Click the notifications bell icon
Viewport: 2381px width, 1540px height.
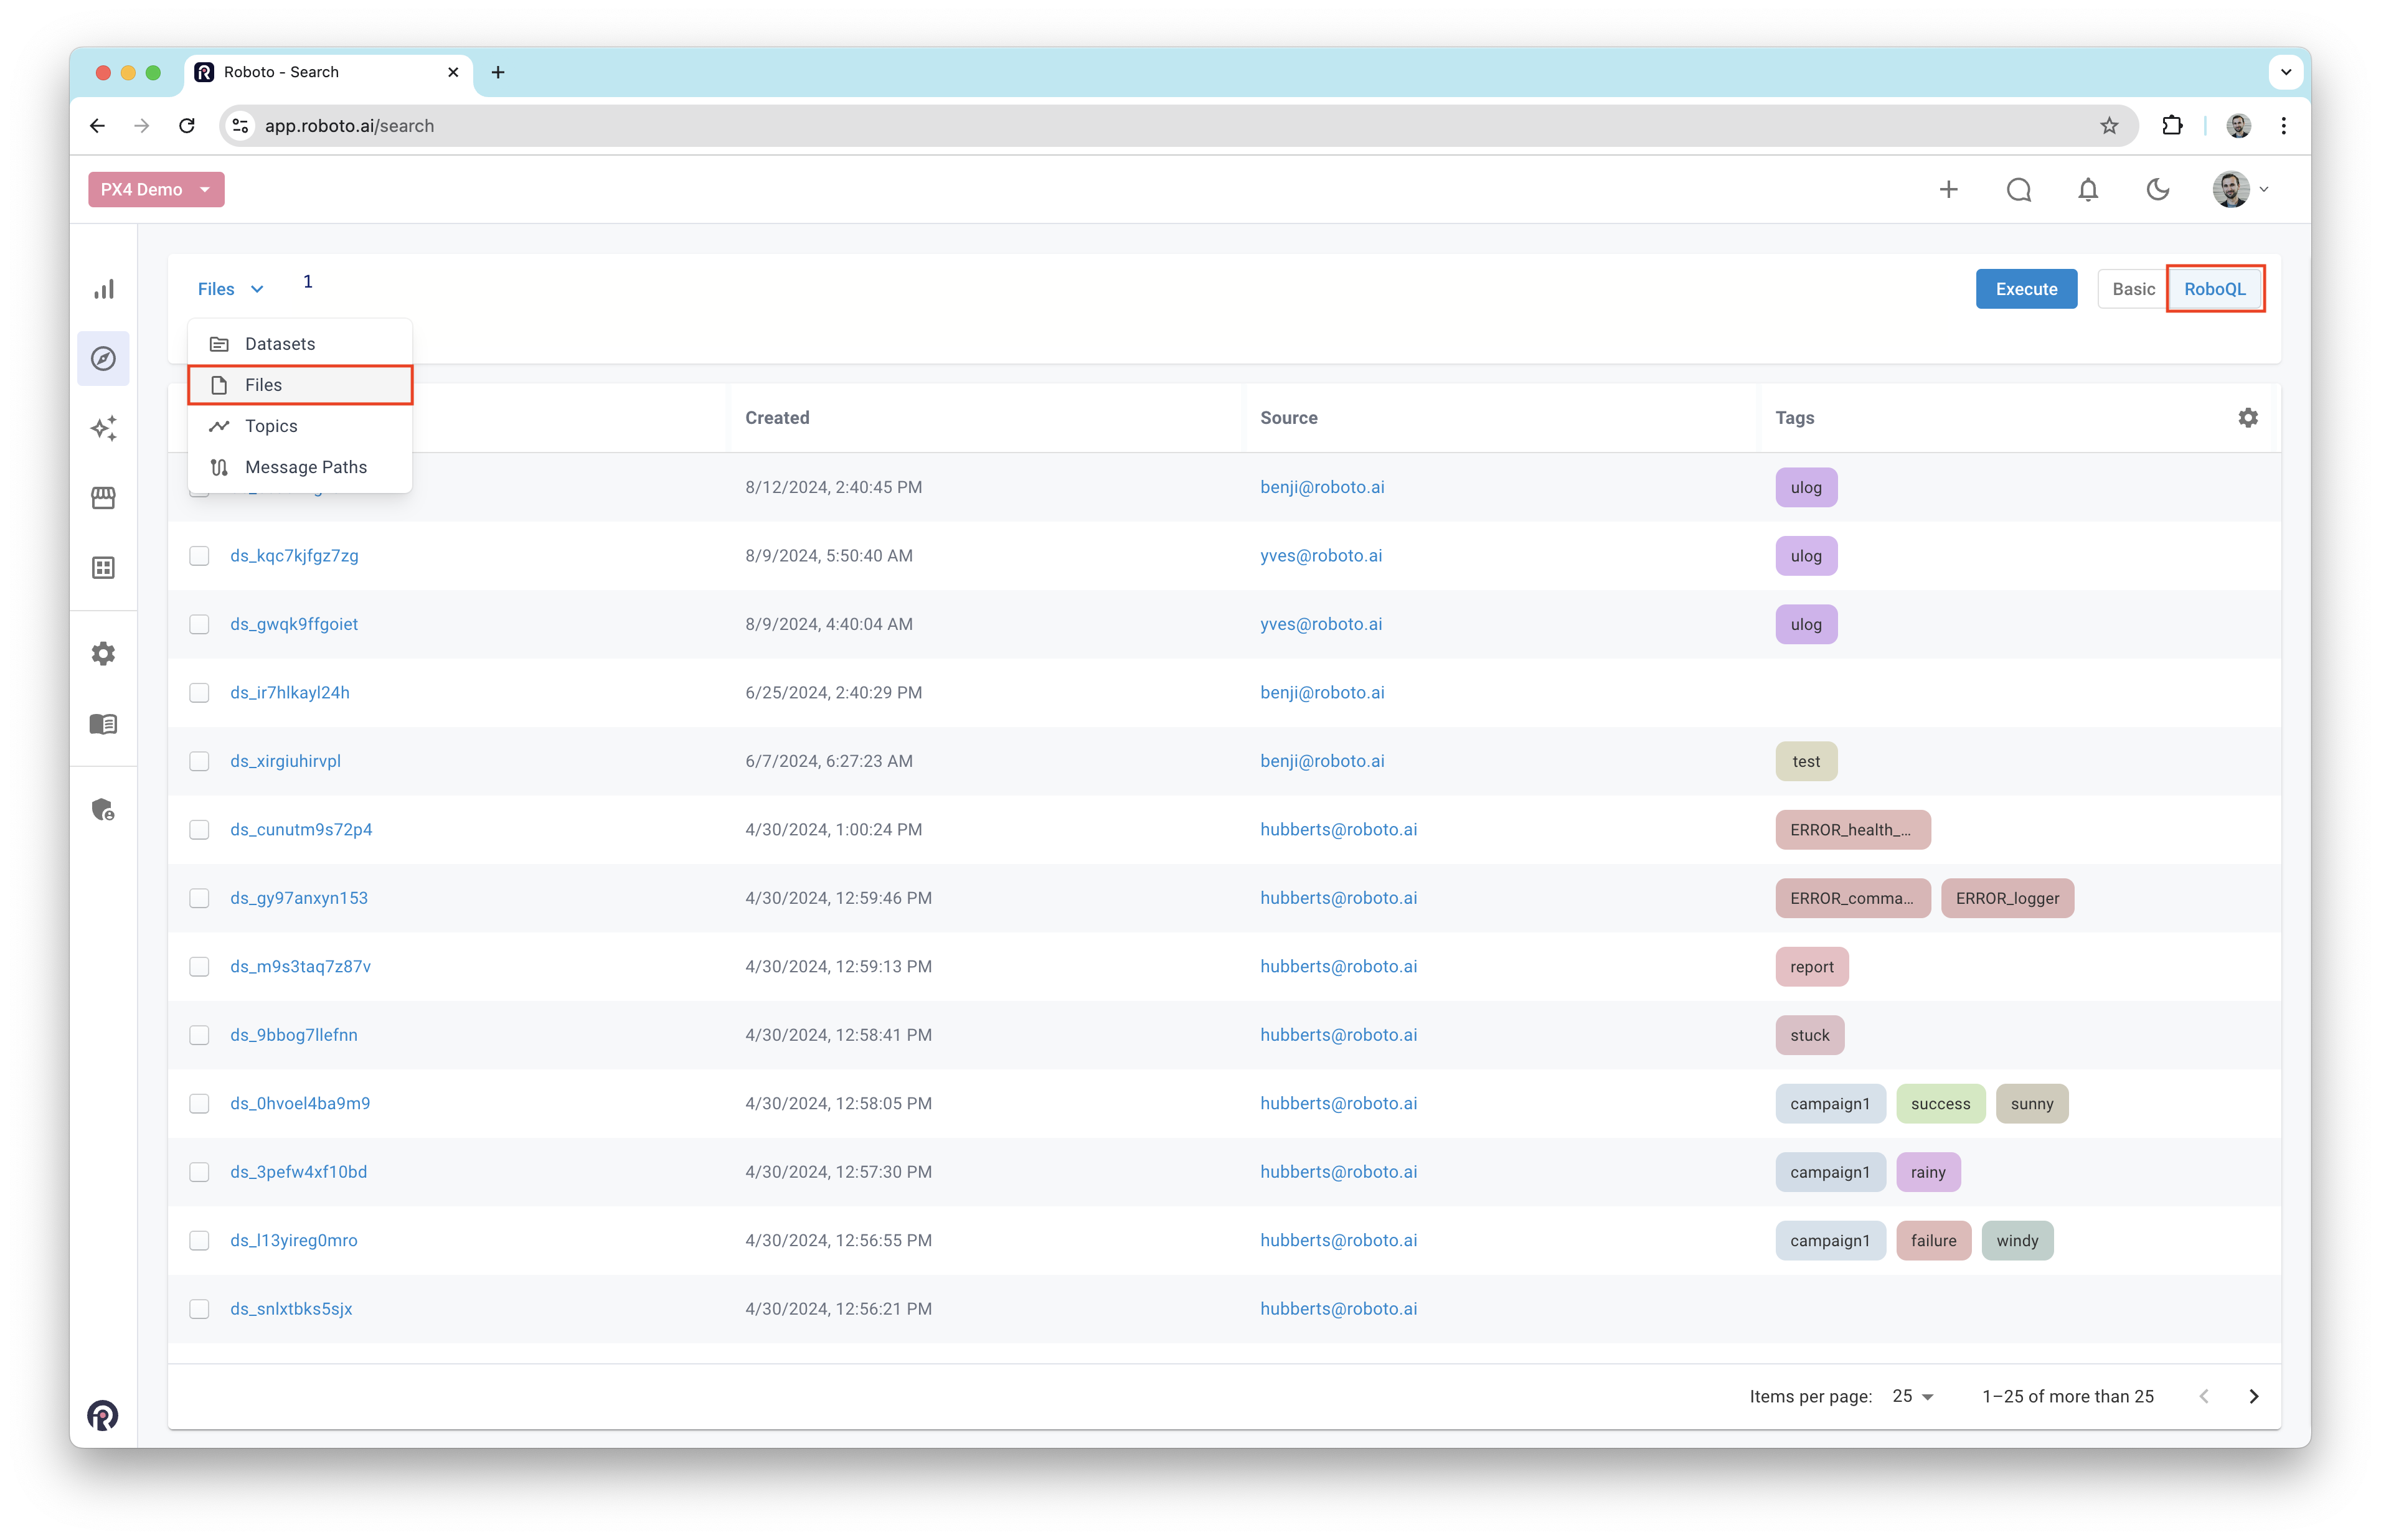click(2088, 189)
